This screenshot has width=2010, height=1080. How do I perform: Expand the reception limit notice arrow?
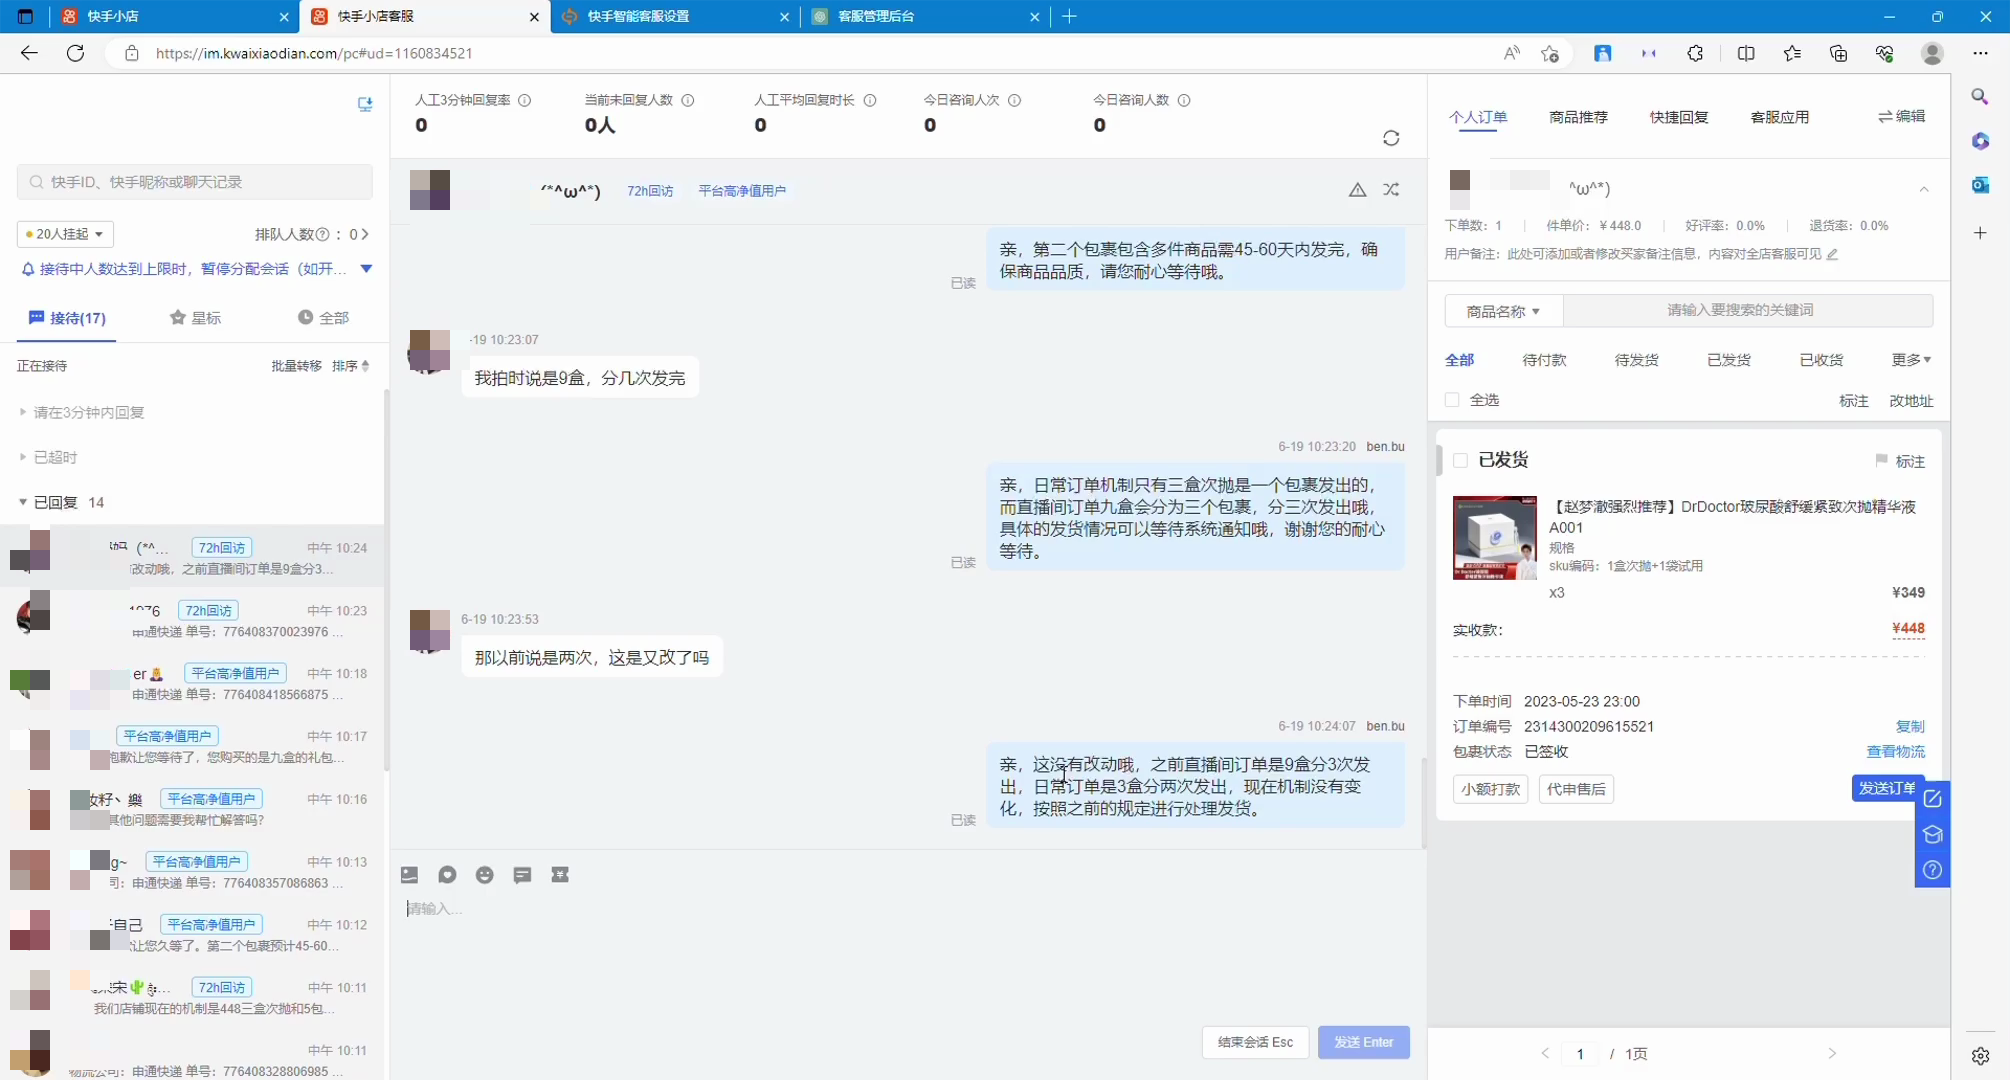(366, 269)
